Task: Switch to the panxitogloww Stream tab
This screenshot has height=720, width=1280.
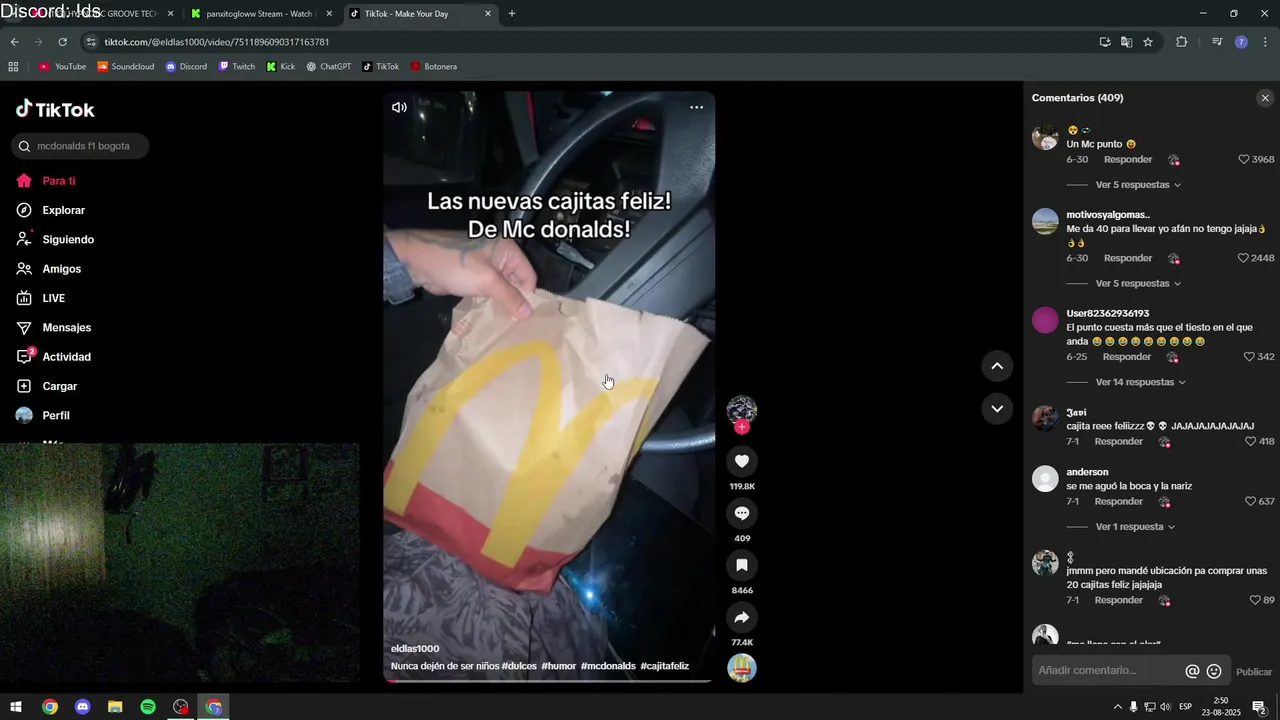Action: pos(261,14)
